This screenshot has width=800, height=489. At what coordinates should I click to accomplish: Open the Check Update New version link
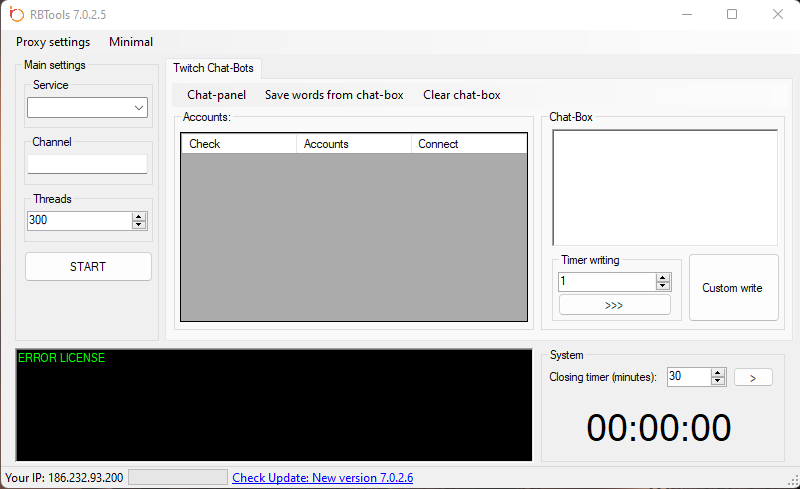coord(323,478)
